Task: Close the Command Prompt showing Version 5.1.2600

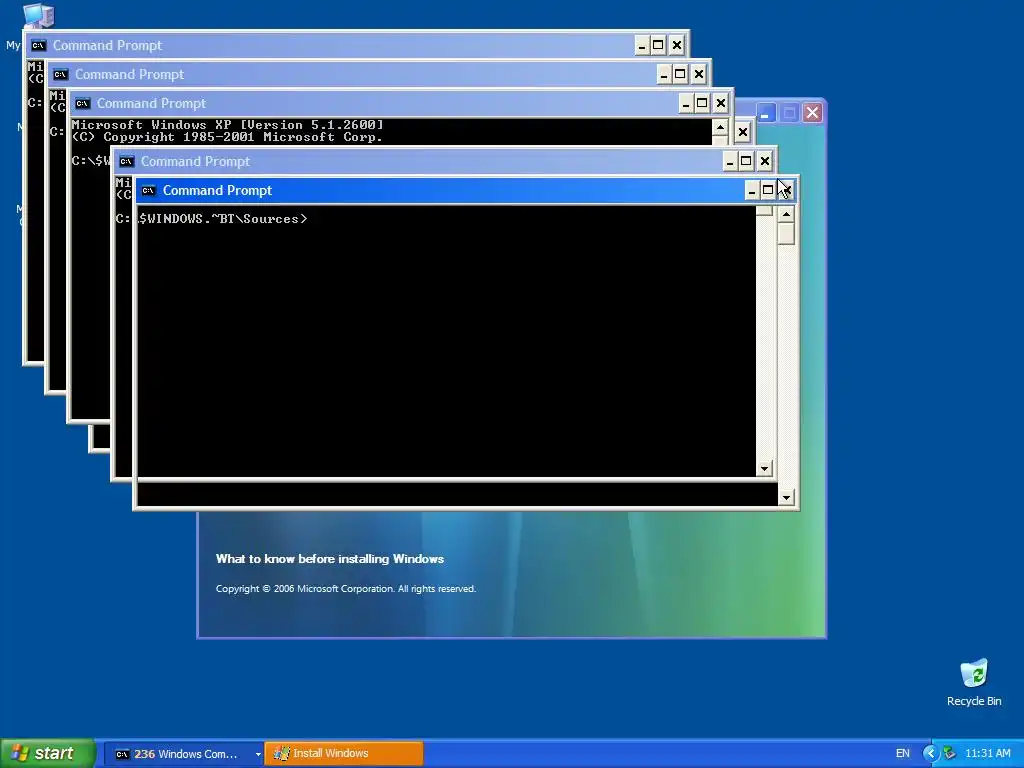Action: [x=721, y=103]
